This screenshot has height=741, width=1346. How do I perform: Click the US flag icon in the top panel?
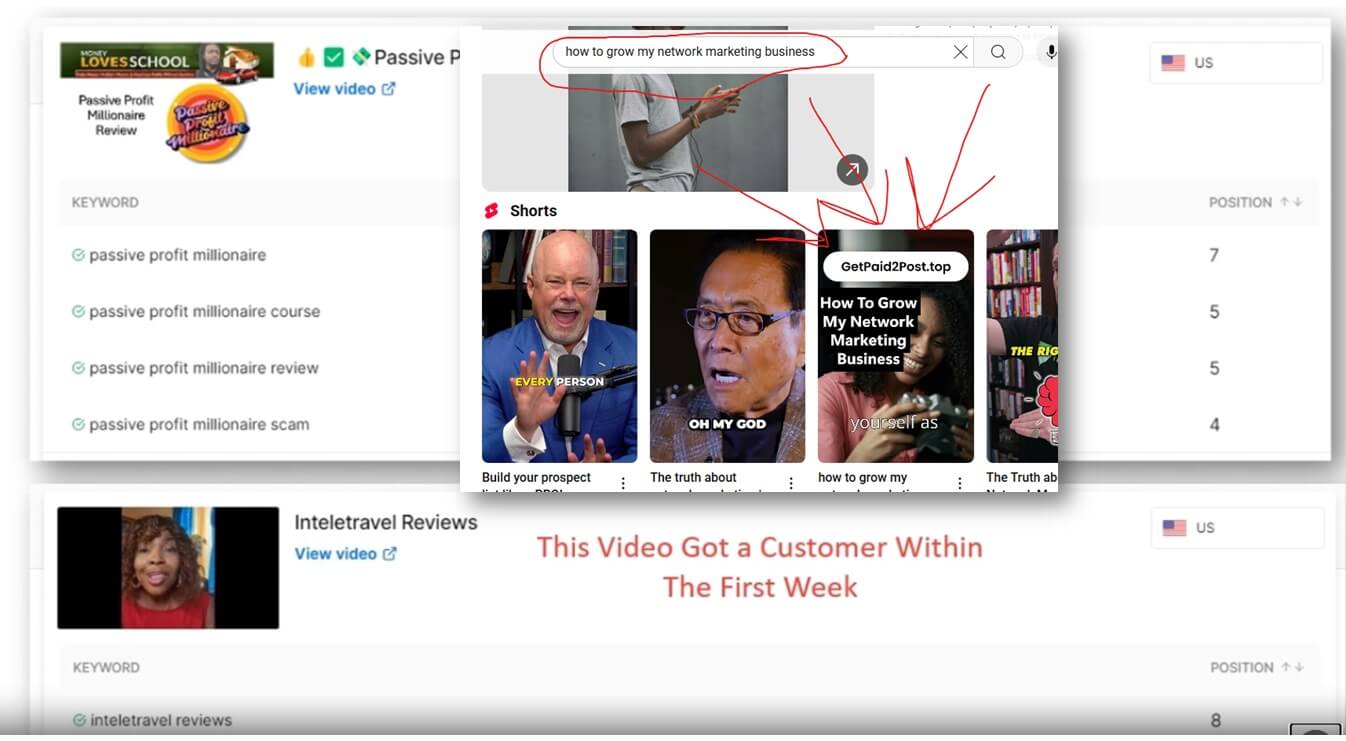1172,62
